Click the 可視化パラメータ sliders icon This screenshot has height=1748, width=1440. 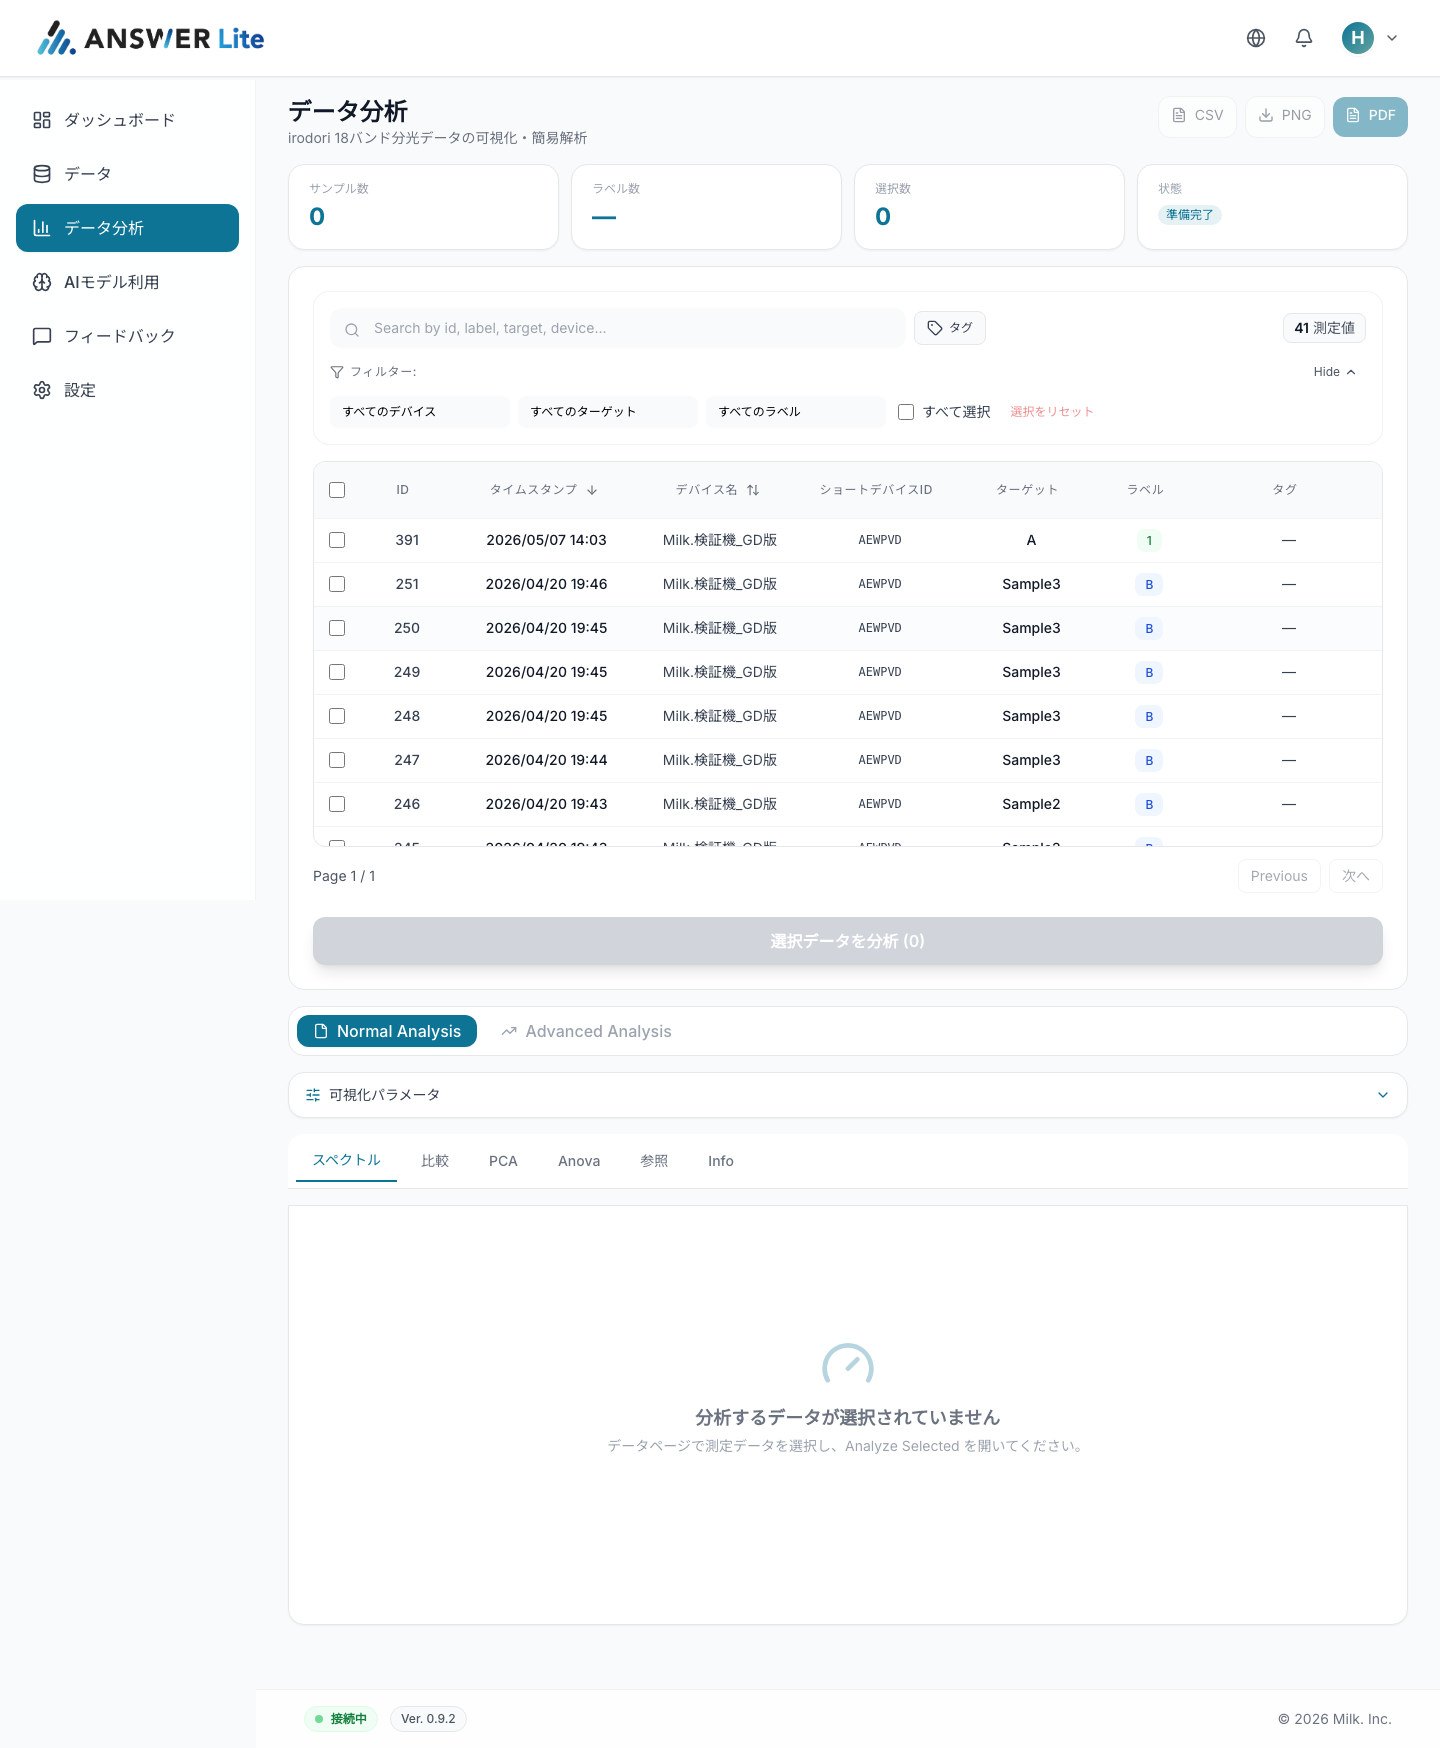313,1095
